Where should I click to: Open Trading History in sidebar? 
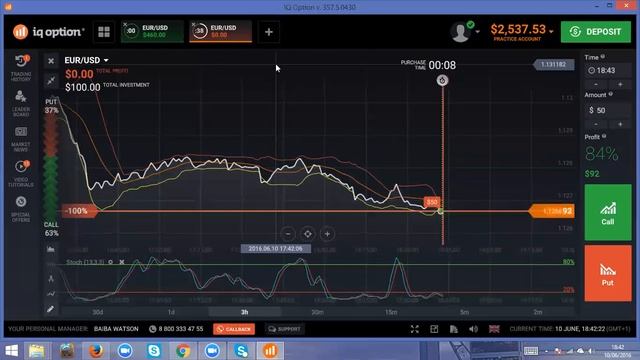[21, 67]
